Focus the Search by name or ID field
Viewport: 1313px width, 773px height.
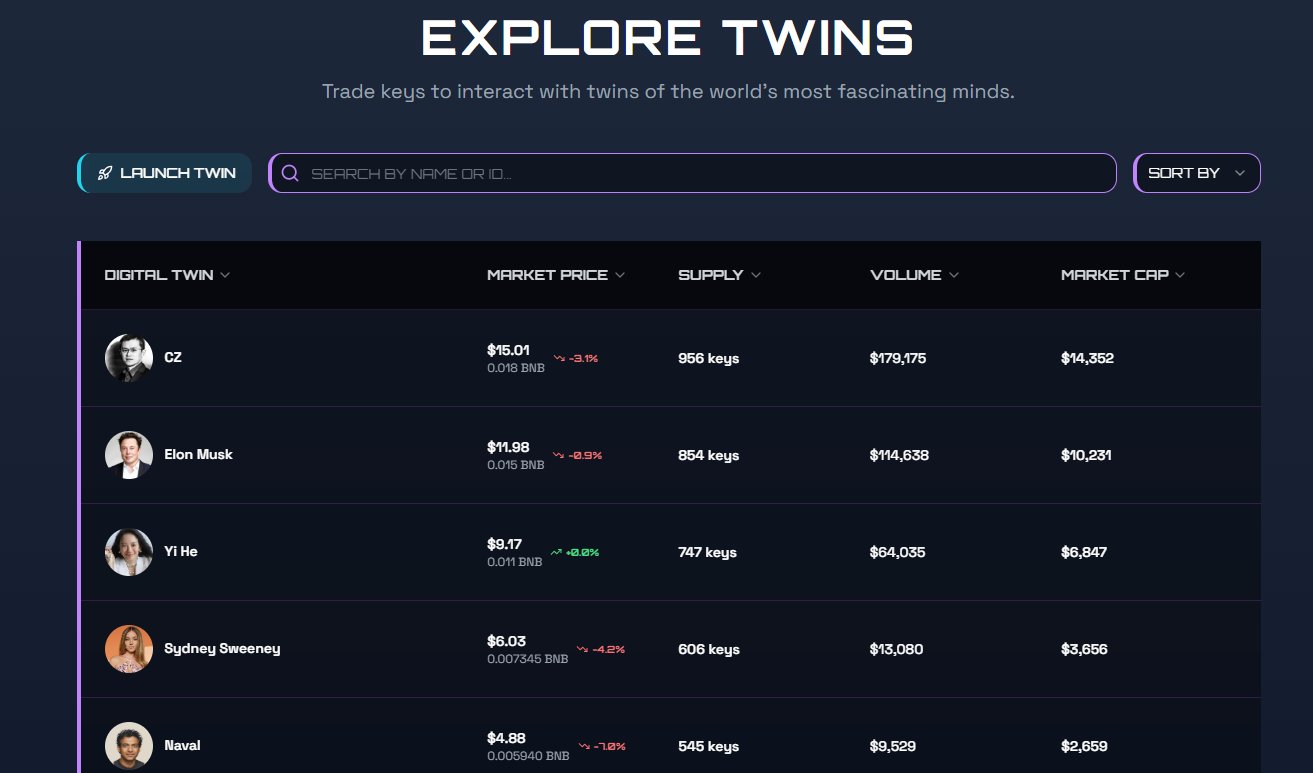[x=700, y=173]
